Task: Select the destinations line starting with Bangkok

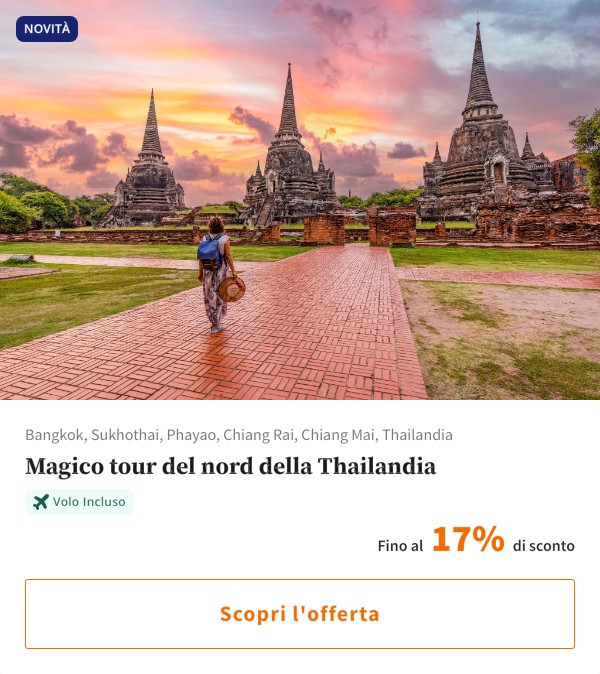Action: 238,435
